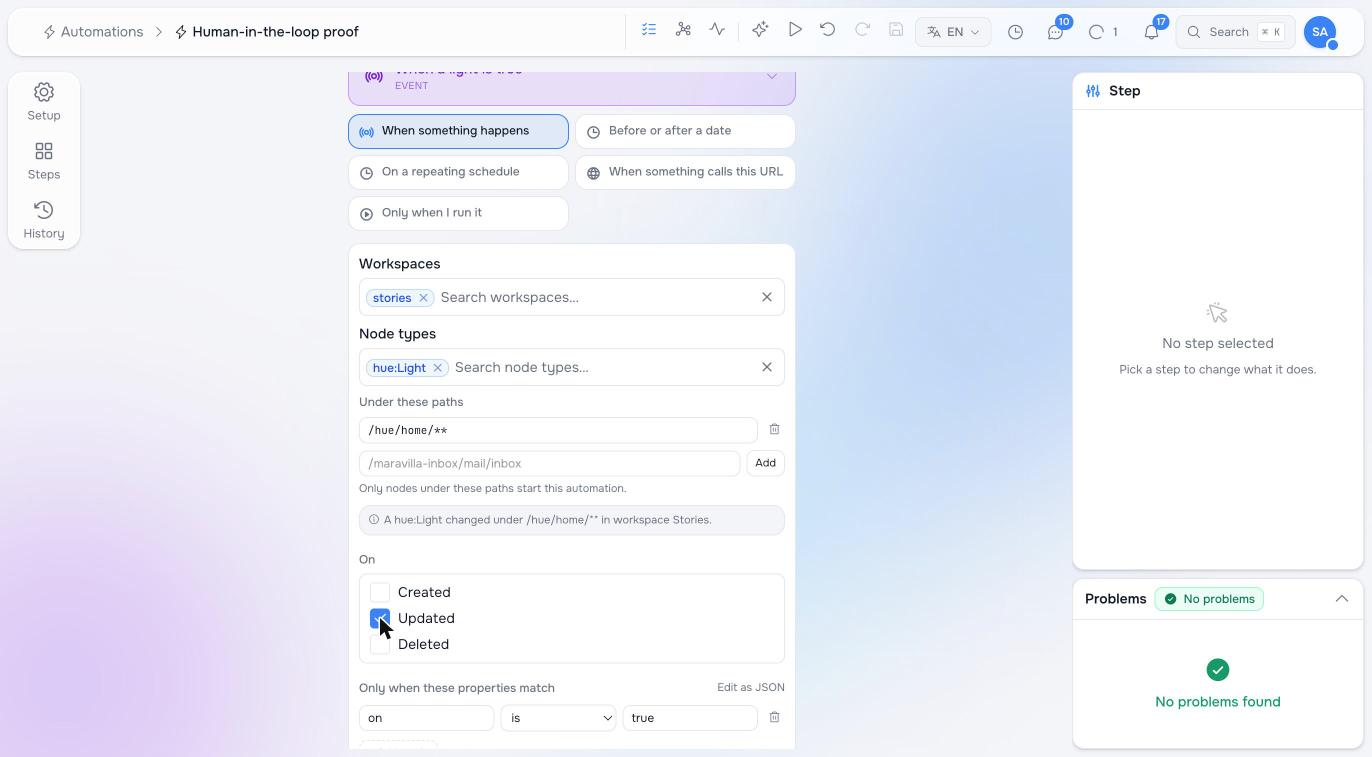Open the running tasks spinner indicator
Viewport: 1372px width, 757px height.
pyautogui.click(x=1103, y=32)
